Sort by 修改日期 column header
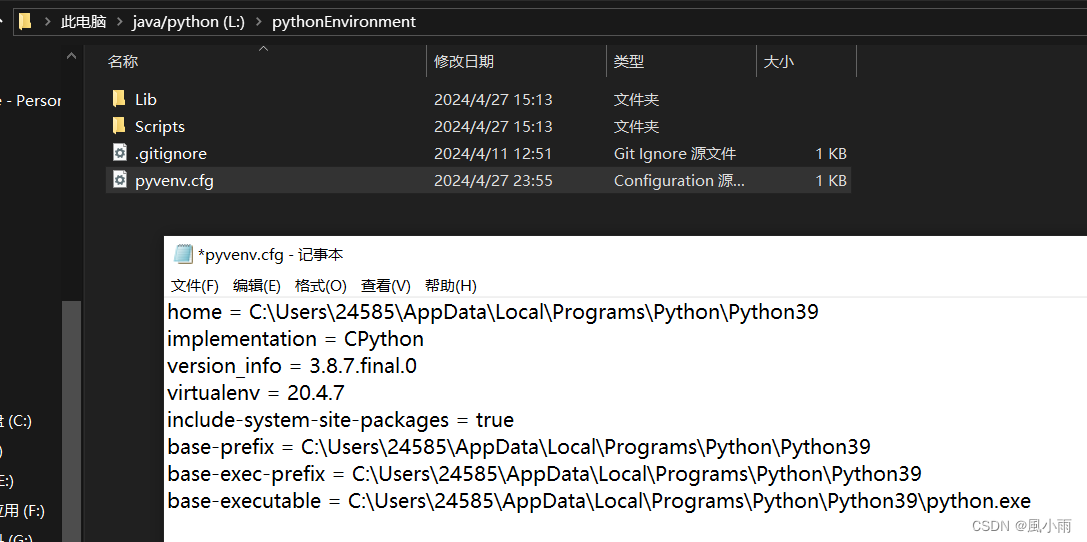Image resolution: width=1087 pixels, height=542 pixels. (x=464, y=62)
